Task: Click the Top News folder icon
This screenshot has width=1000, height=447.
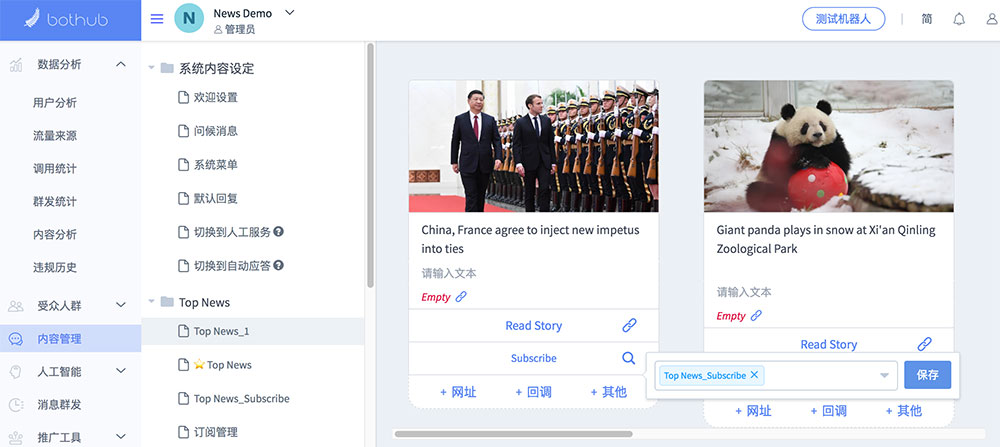Action: [167, 302]
